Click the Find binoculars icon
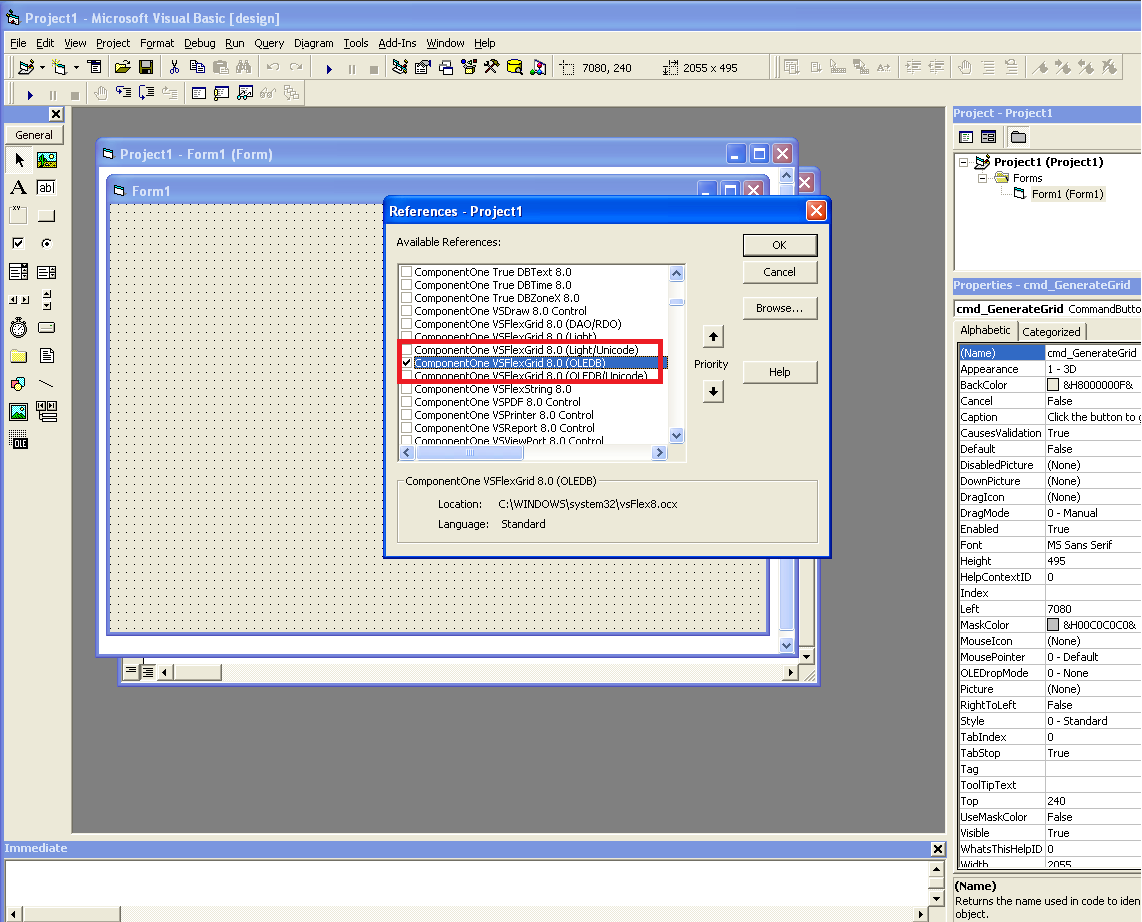The height and width of the screenshot is (922, 1142). click(x=243, y=68)
